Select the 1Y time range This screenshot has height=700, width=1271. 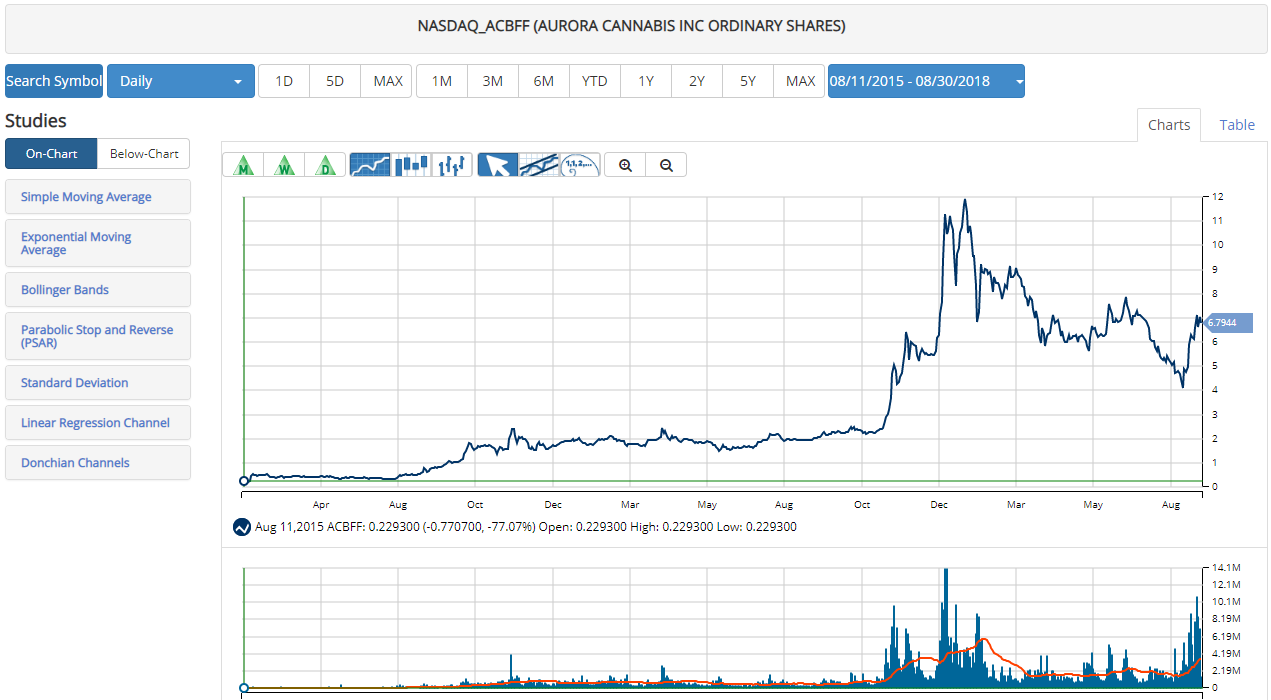coord(646,81)
